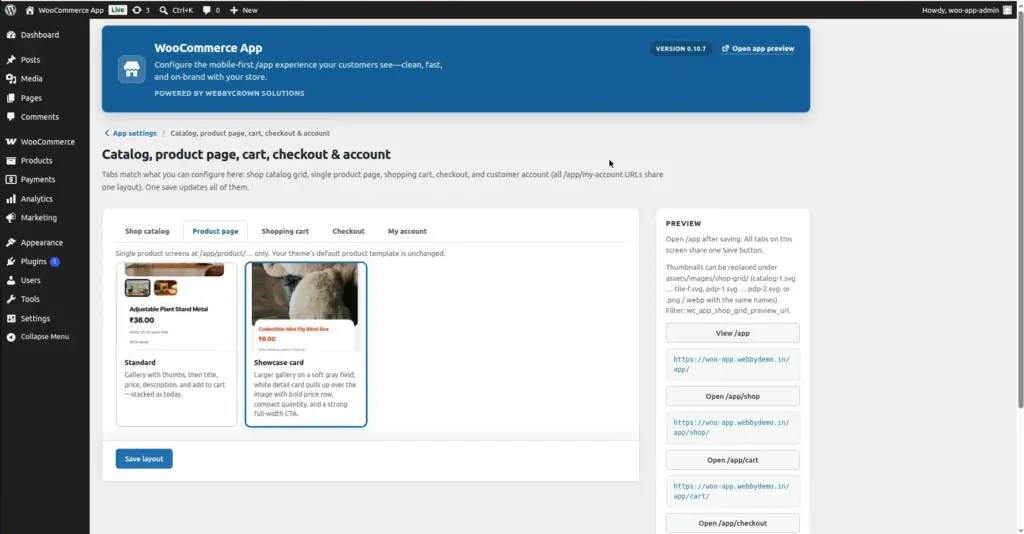Click the https://woo-app.webbydemo.in/app/ URL text
1024x534 pixels.
731,364
